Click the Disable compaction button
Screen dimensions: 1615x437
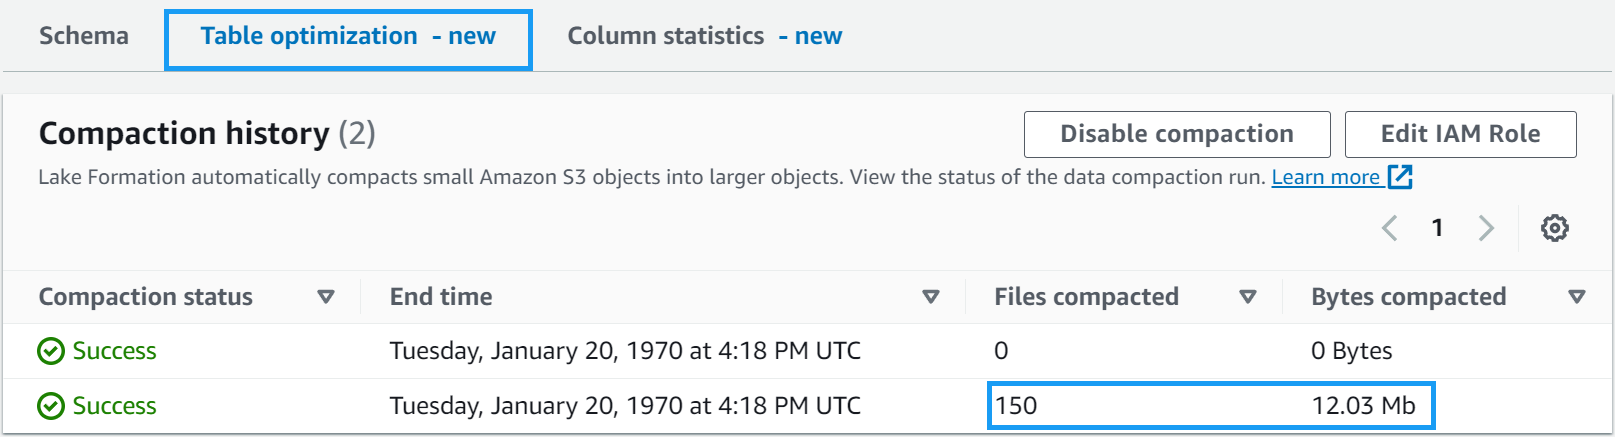[x=1176, y=134]
